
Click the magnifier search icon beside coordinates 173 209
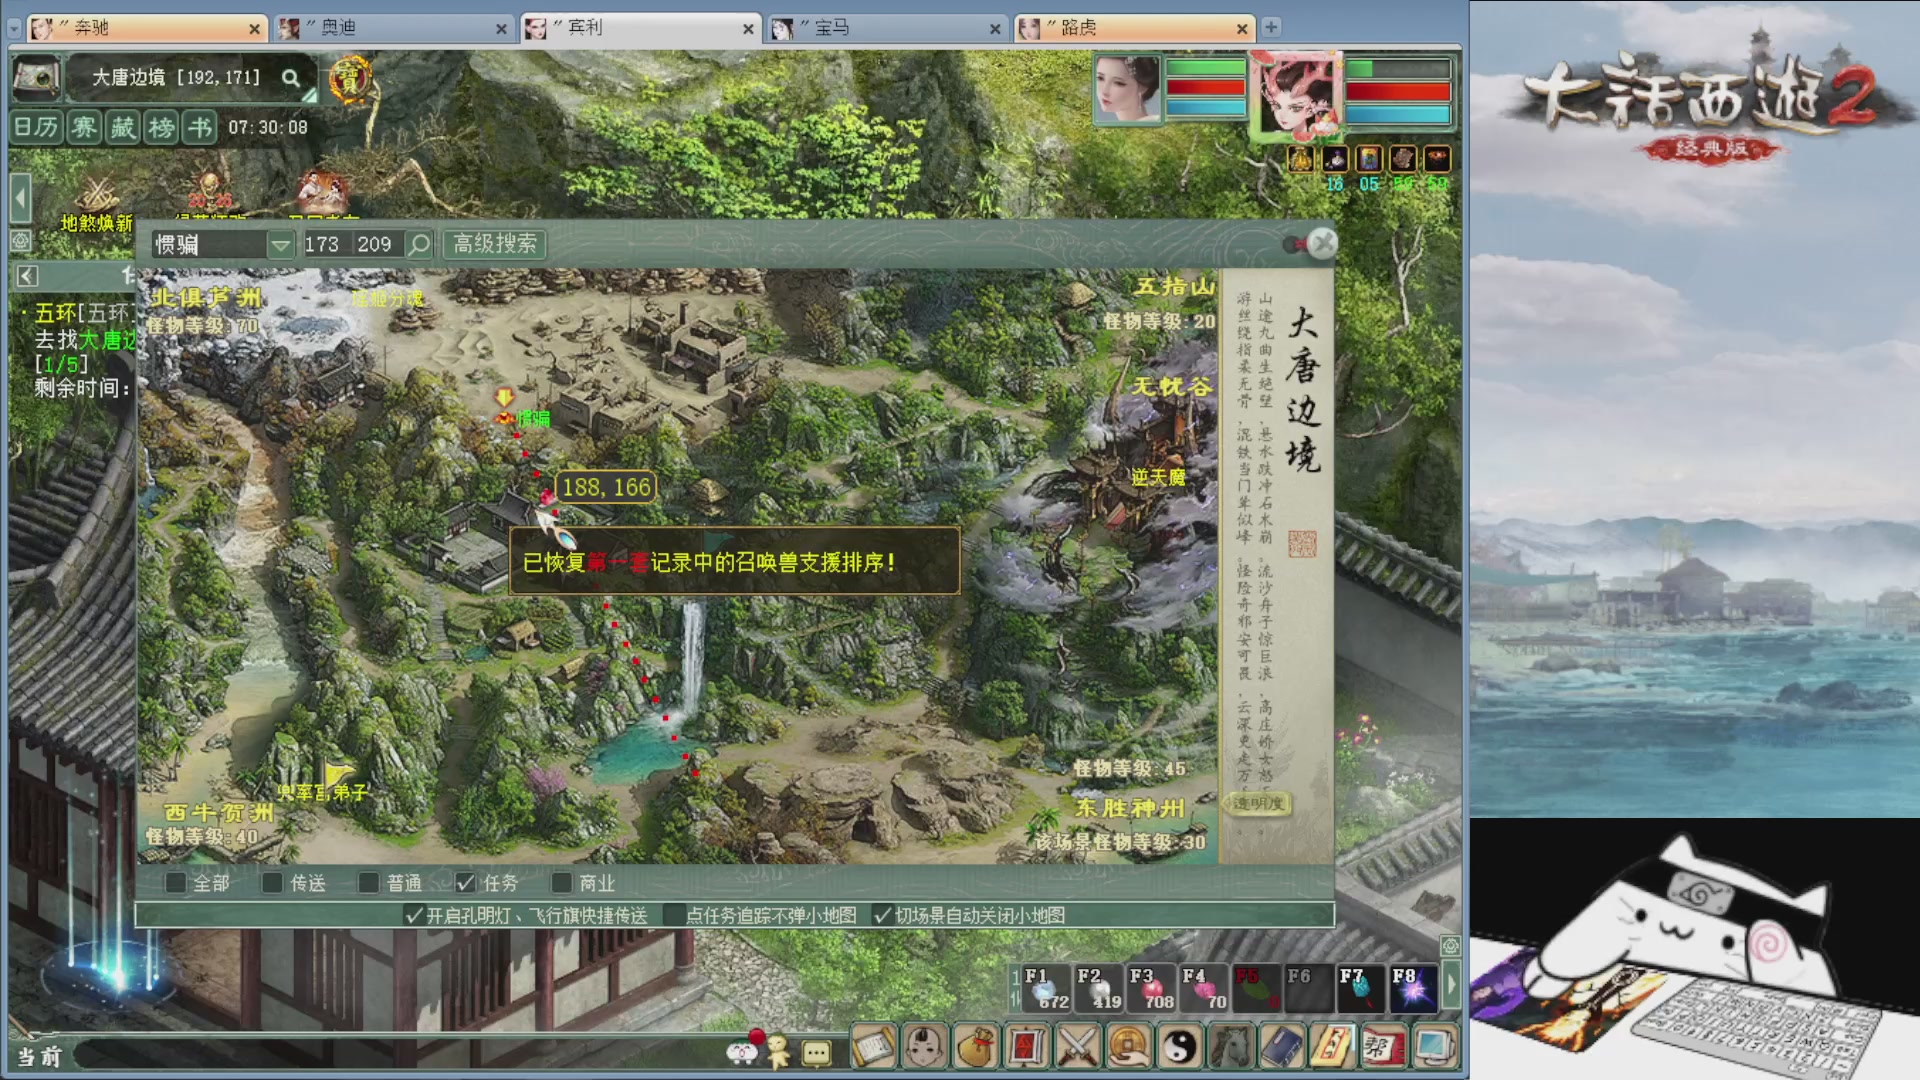pos(419,244)
